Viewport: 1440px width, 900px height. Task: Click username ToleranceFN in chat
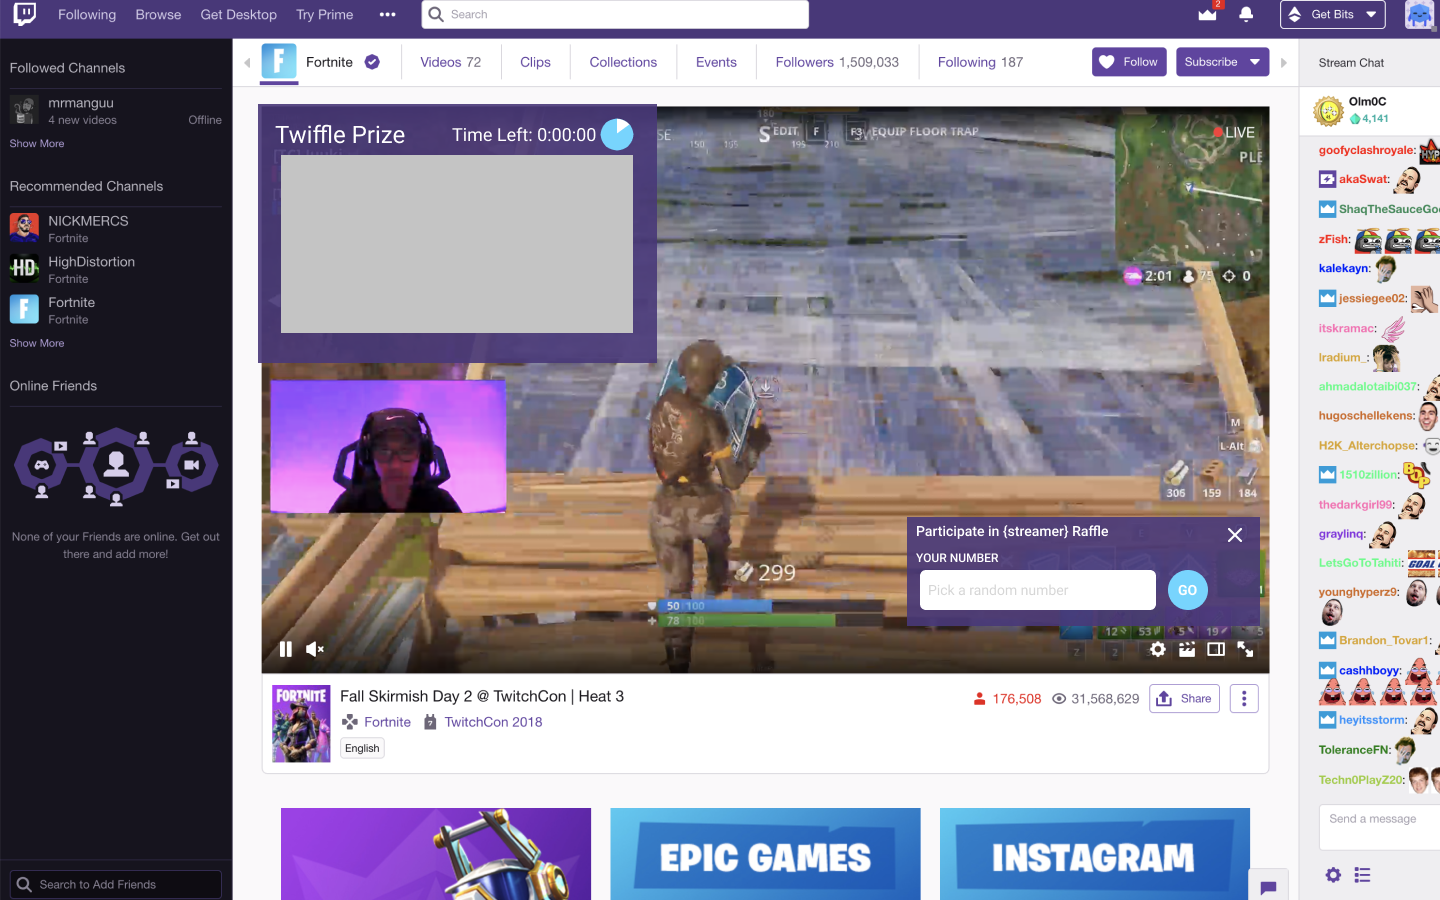[1354, 749]
